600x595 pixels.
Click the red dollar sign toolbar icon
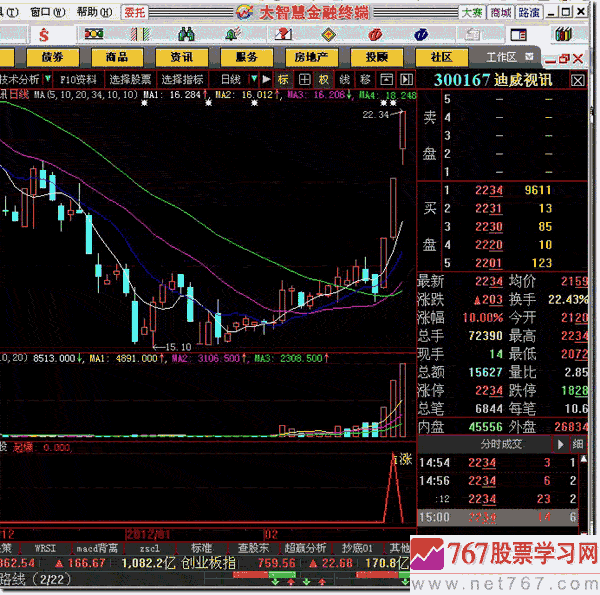pos(44,35)
